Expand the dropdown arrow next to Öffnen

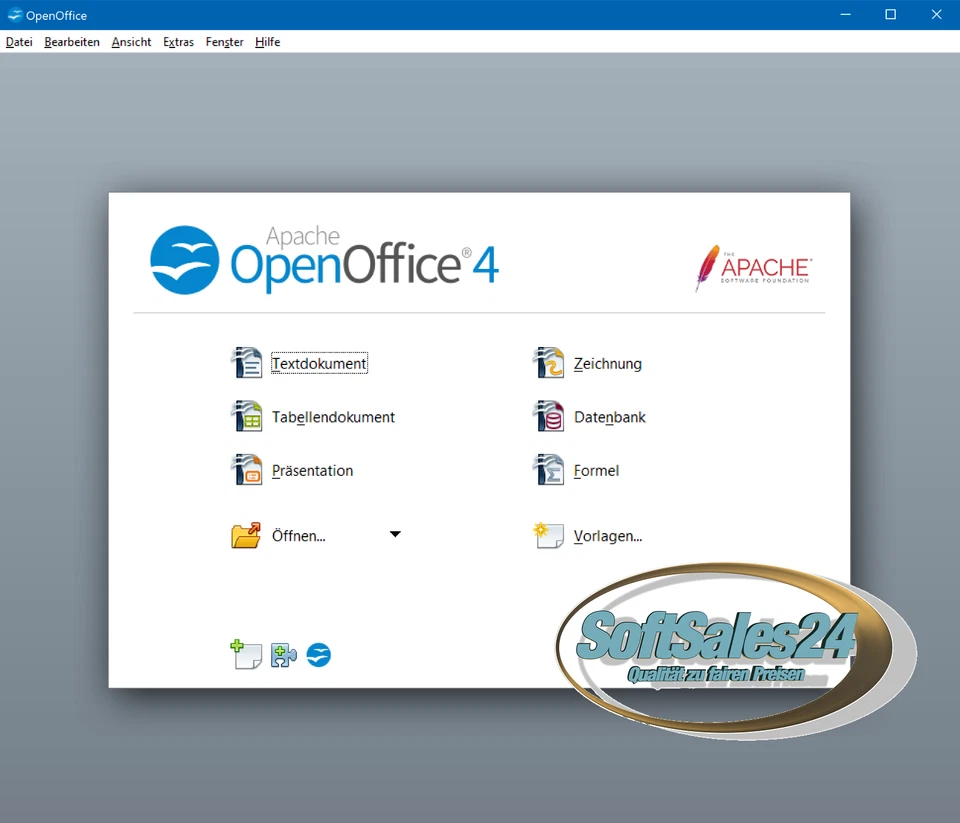tap(395, 534)
